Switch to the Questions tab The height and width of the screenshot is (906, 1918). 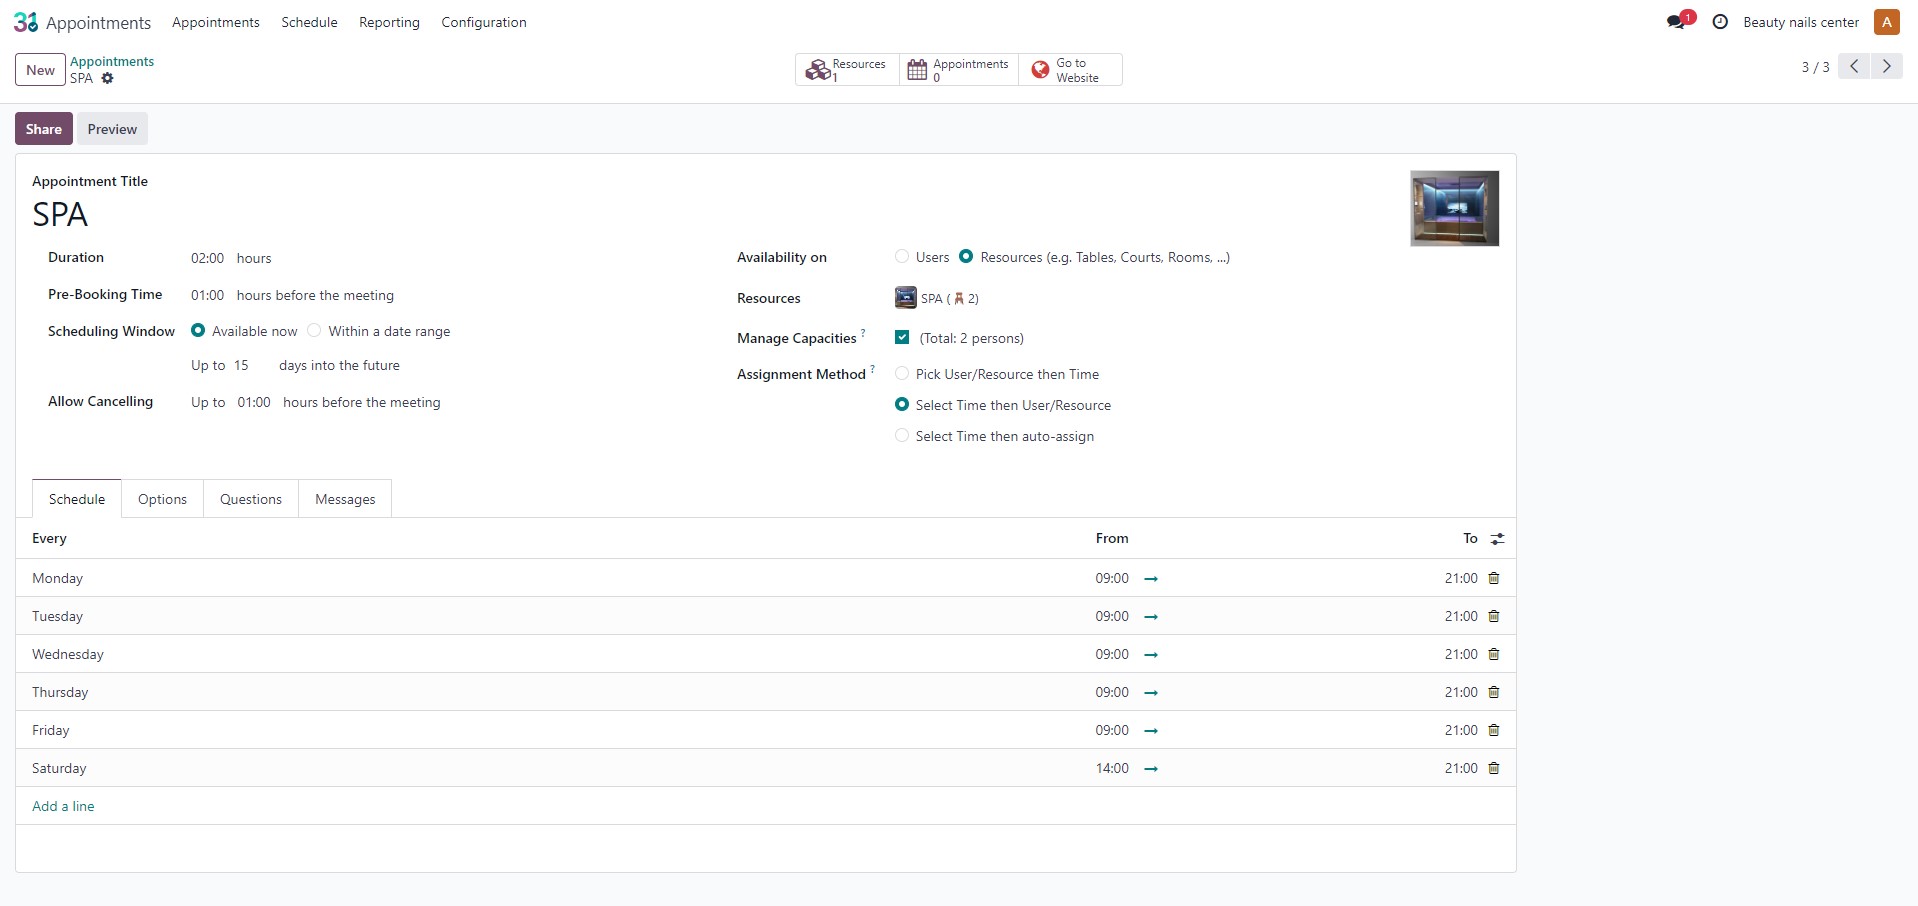click(250, 499)
